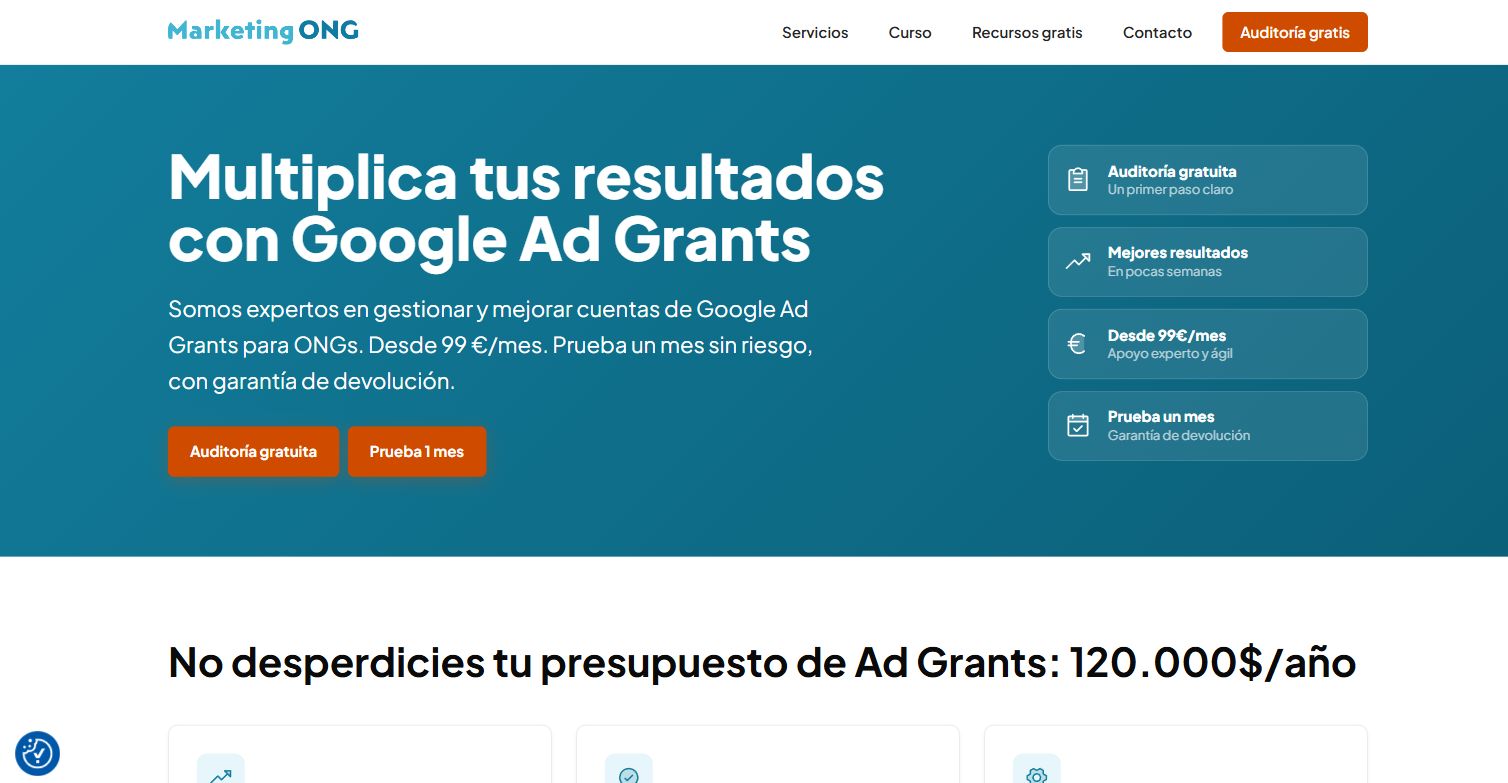
Task: Click the 'Multiplica tus resultados' headline
Action: point(526,208)
